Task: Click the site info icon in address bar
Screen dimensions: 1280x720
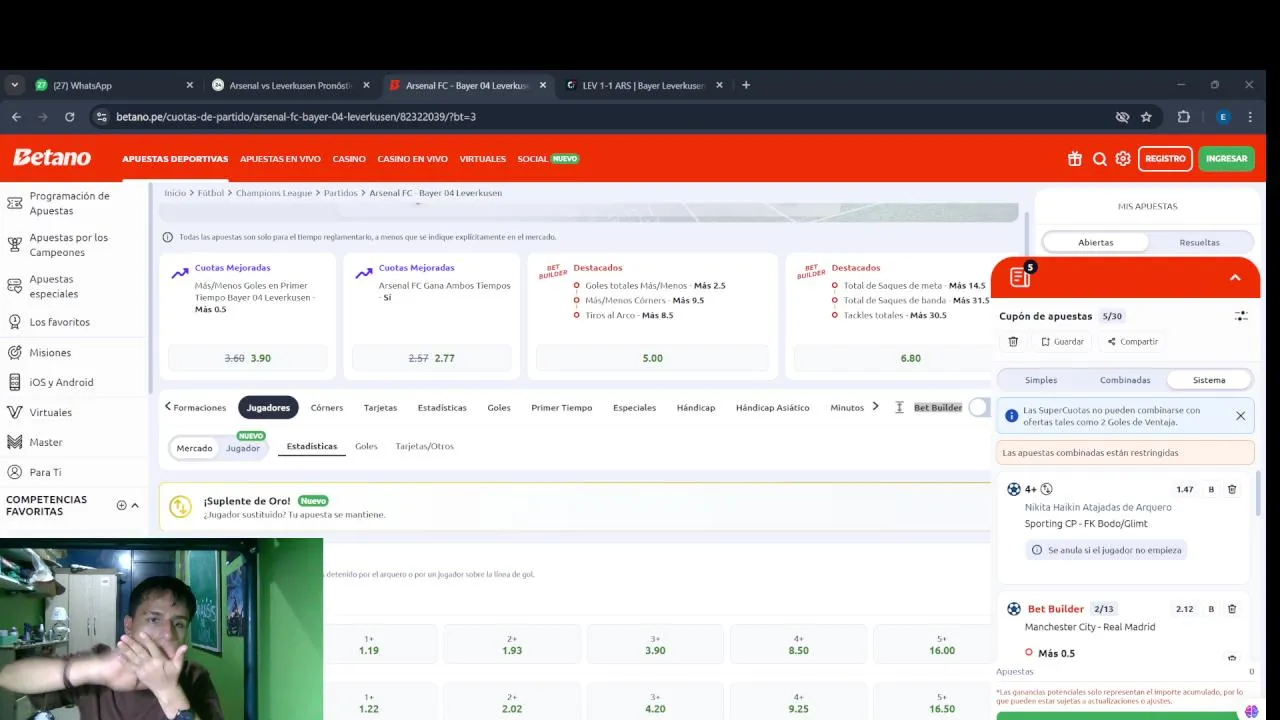Action: (x=100, y=117)
